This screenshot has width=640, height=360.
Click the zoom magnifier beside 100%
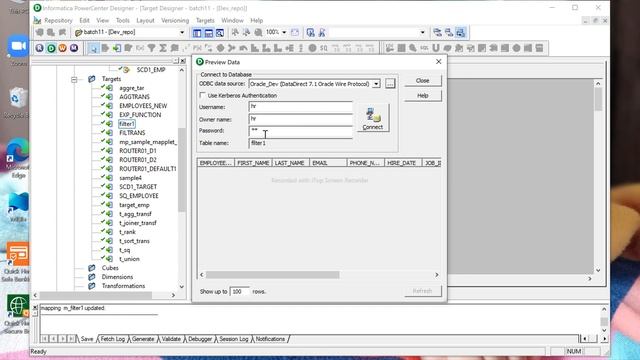coord(258,32)
